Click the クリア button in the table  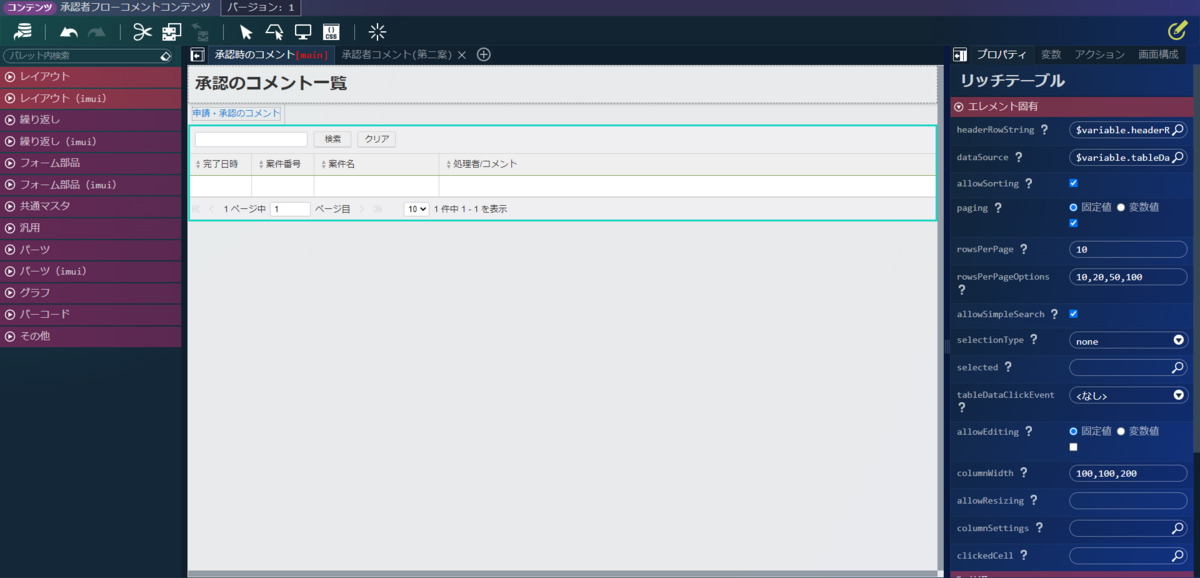376,139
